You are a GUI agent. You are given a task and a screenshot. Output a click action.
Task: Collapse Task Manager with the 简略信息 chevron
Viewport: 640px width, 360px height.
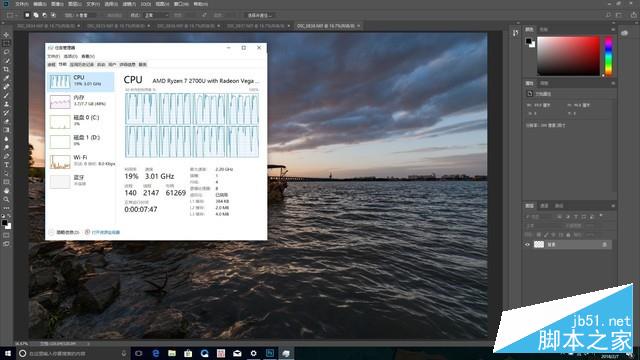[51, 232]
